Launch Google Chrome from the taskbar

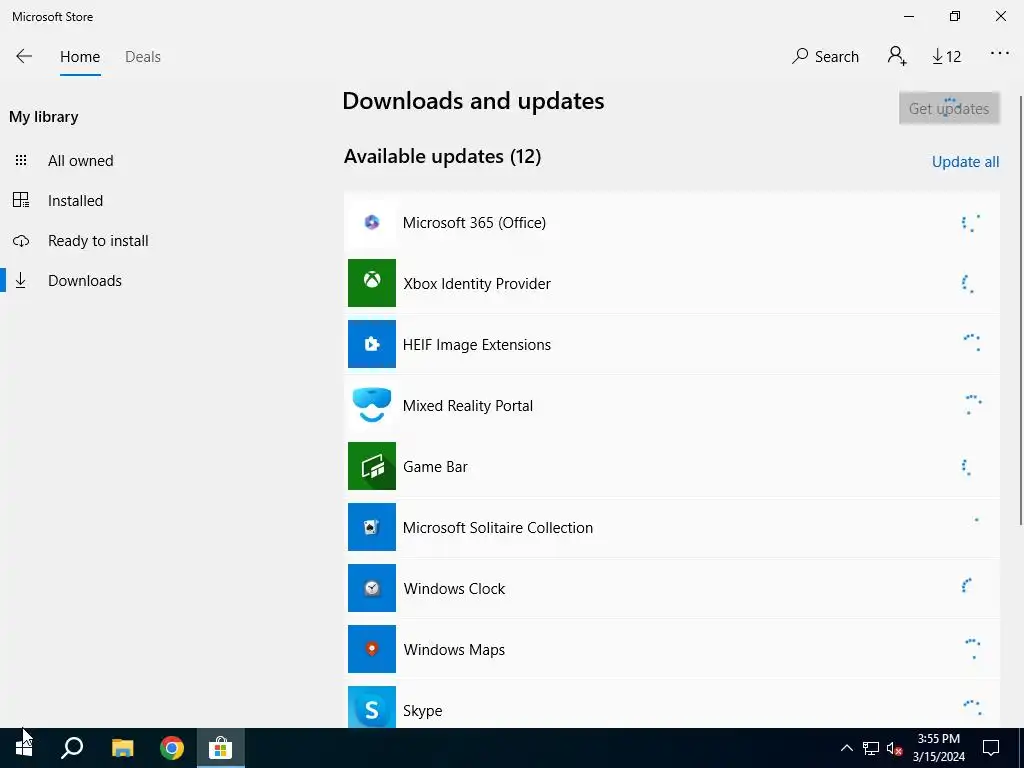point(172,748)
